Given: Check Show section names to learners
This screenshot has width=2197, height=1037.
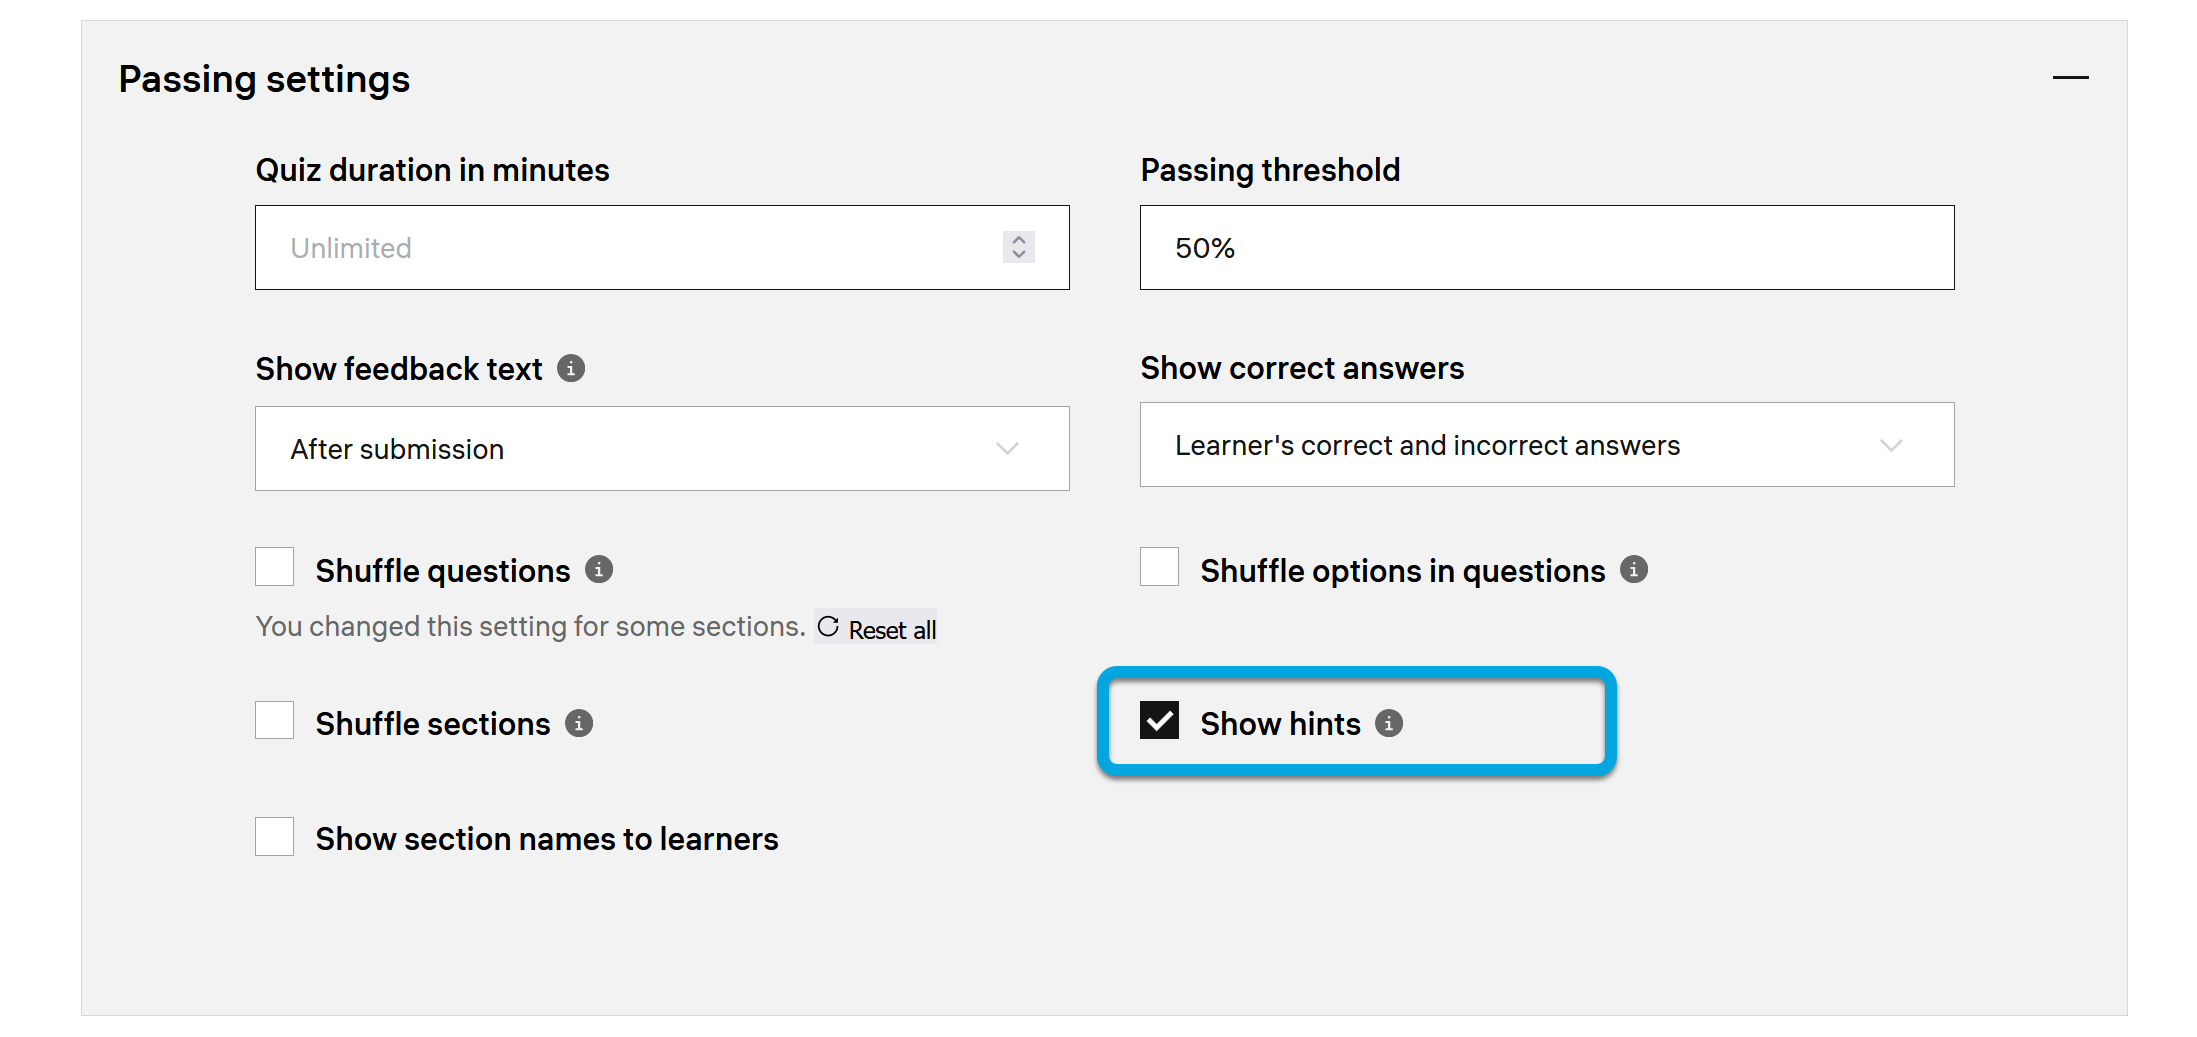Looking at the screenshot, I should pos(275,837).
